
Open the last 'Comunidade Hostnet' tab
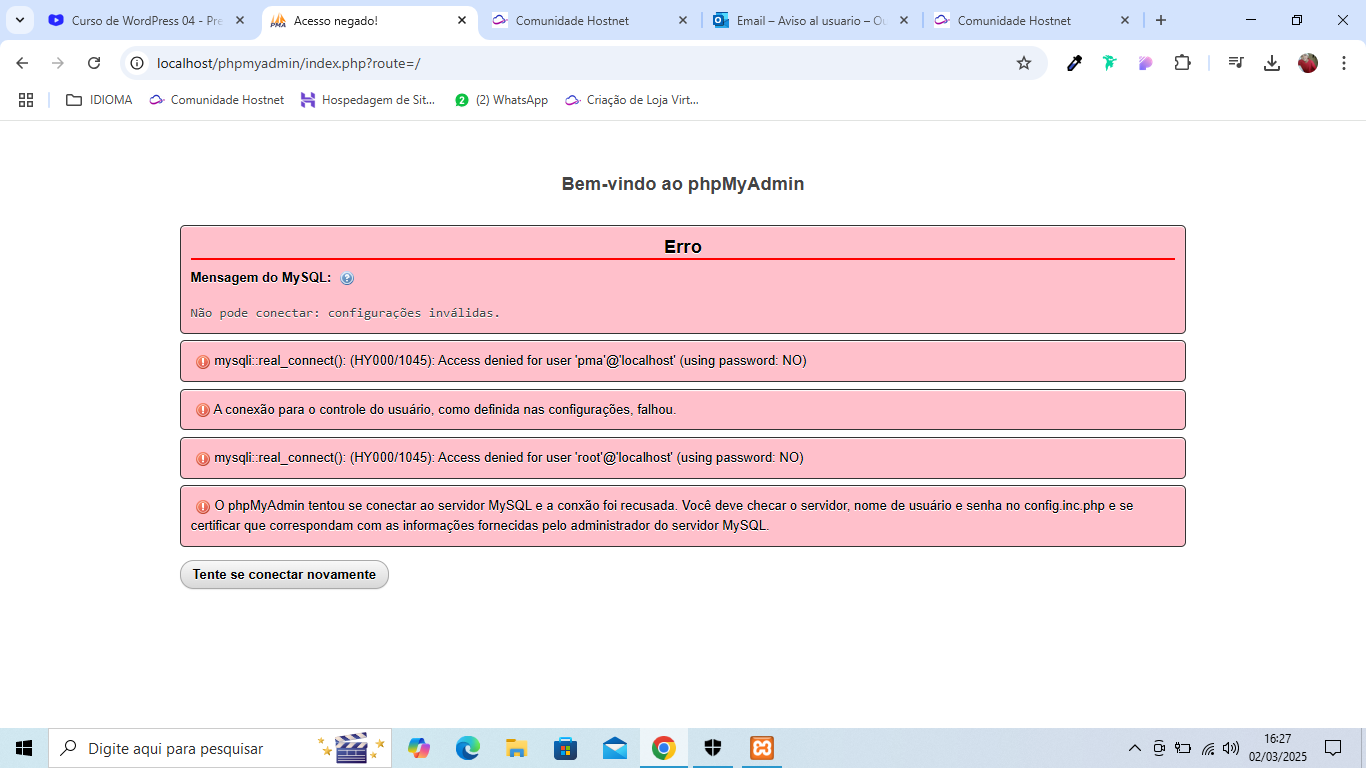(x=1030, y=20)
